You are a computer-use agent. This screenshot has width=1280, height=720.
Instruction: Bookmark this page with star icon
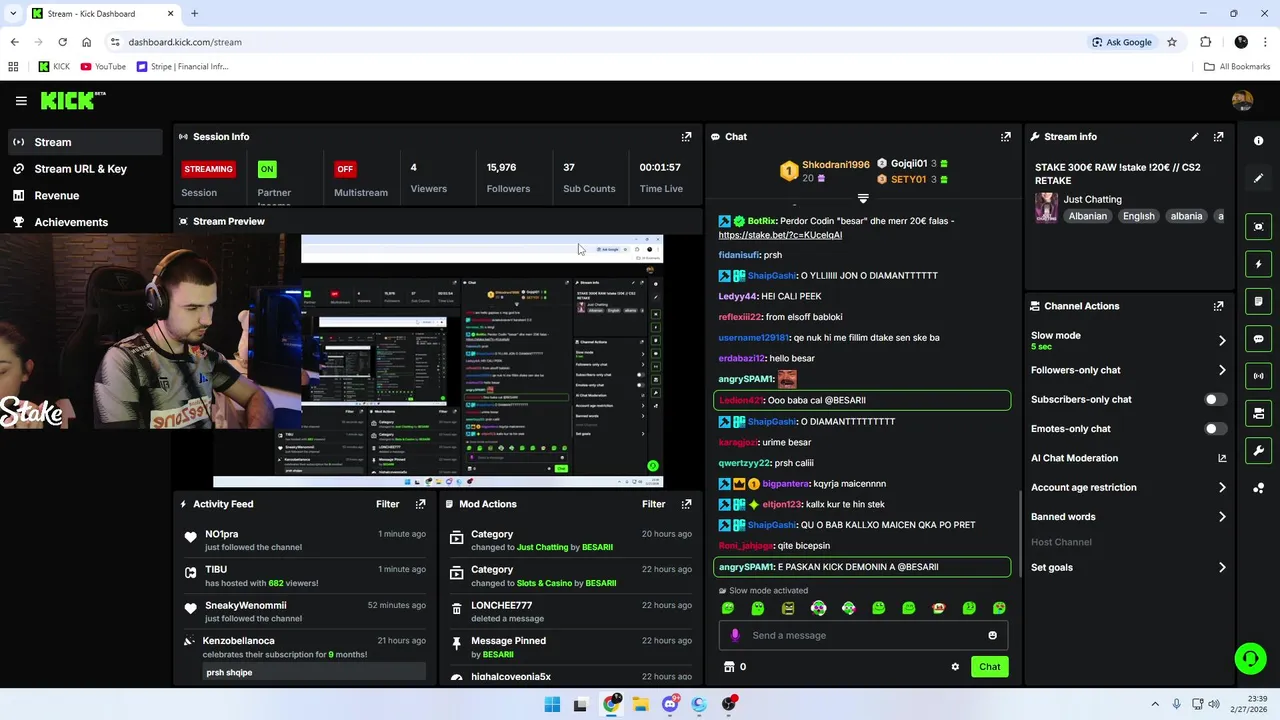(x=1172, y=42)
